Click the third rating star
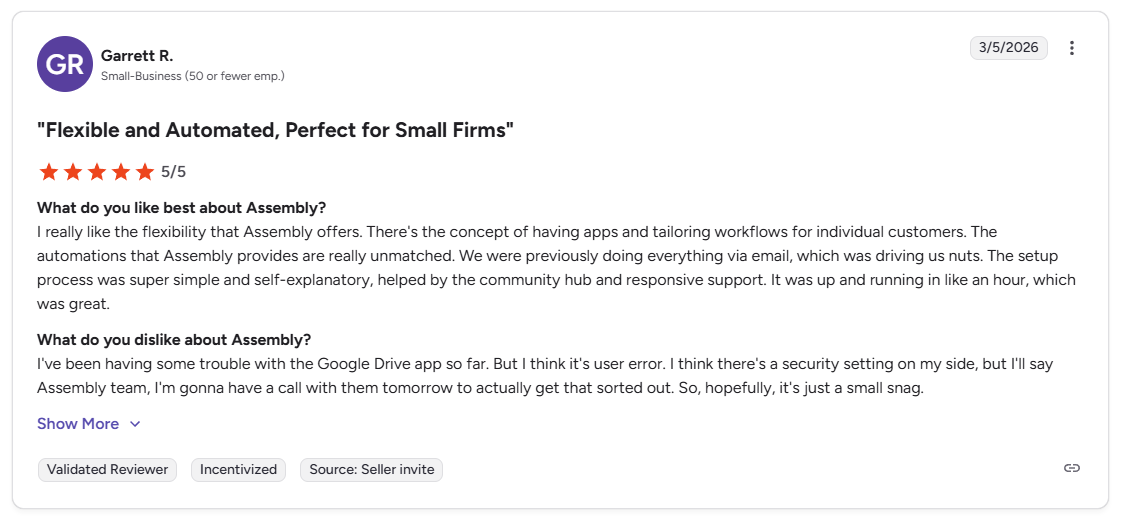 point(96,172)
